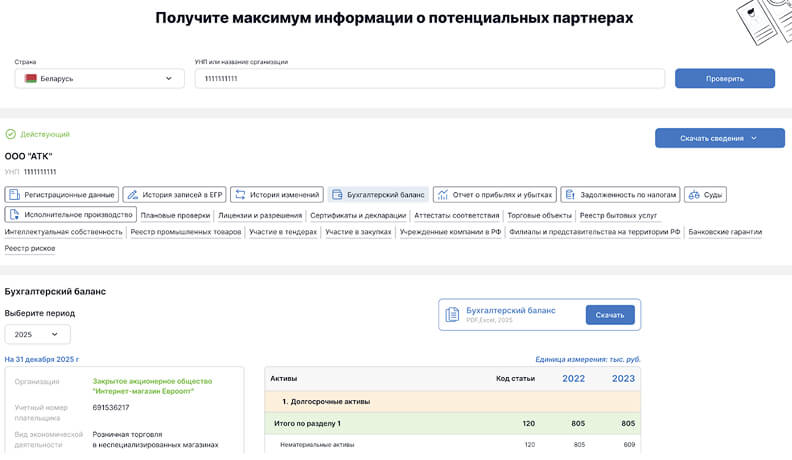
Task: Select the Банковские гарантии tab
Action: click(x=724, y=232)
